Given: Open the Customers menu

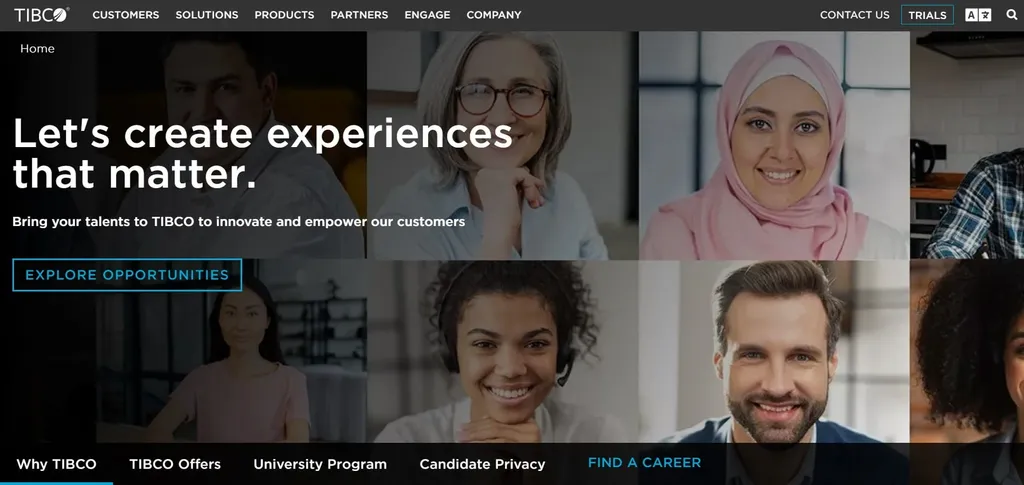Looking at the screenshot, I should point(125,14).
